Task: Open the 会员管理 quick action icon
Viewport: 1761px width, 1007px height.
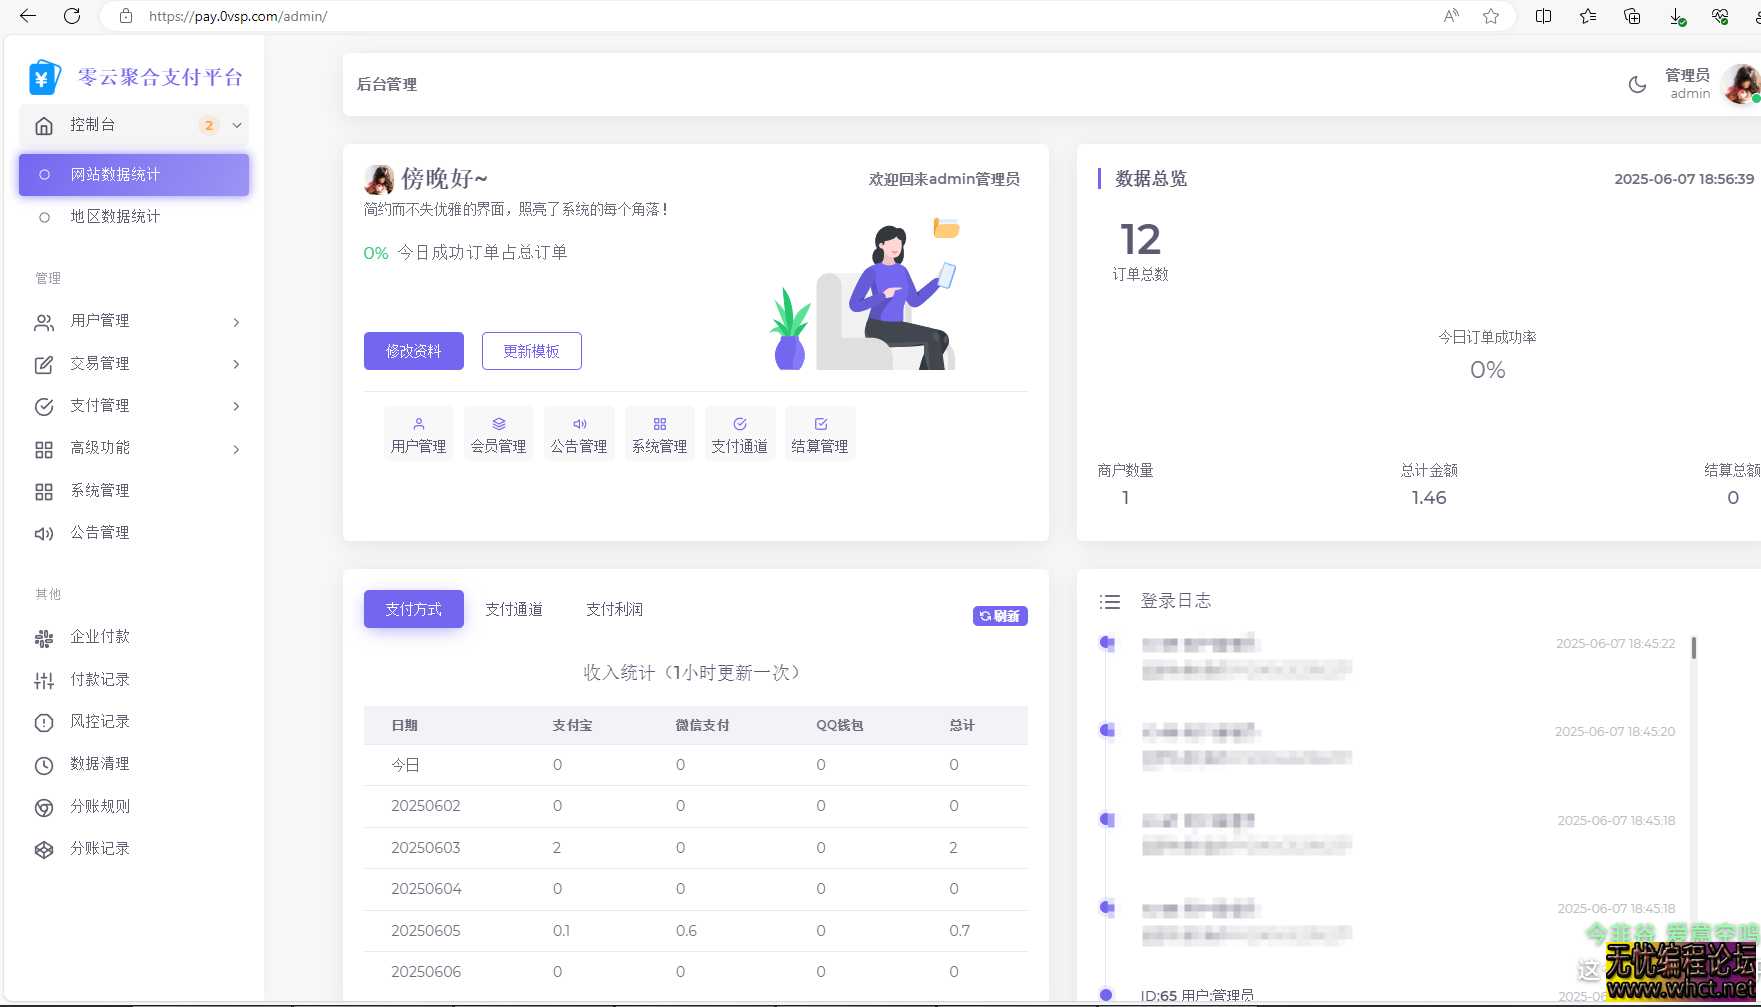Action: pos(497,432)
